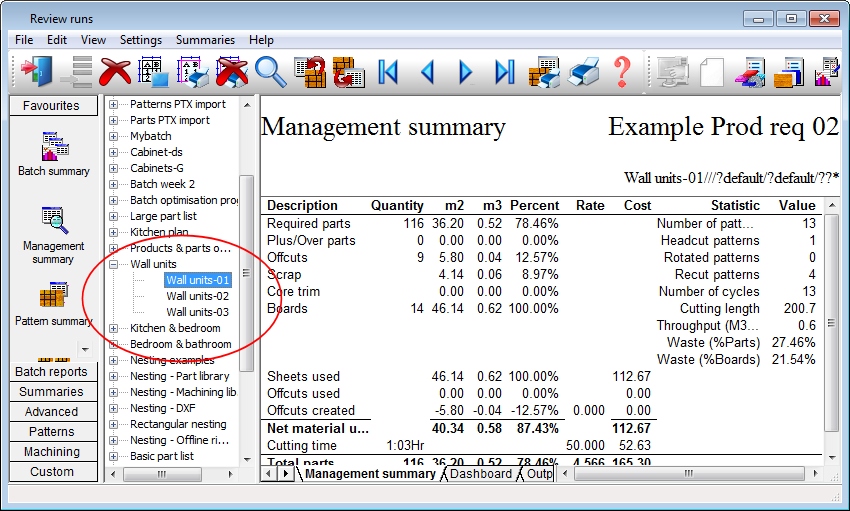This screenshot has width=850, height=511.
Task: Expand the Kitchen & bedroom node
Action: point(114,328)
